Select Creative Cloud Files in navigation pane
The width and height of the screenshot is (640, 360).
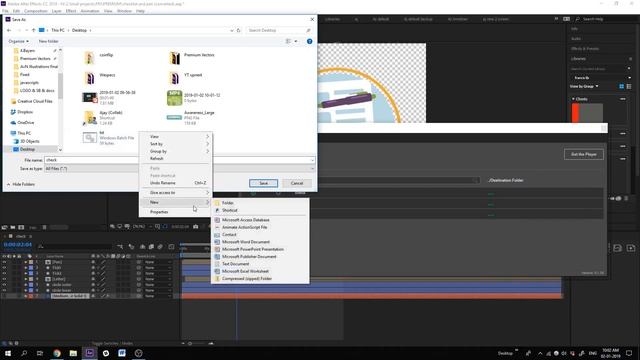(x=31, y=101)
